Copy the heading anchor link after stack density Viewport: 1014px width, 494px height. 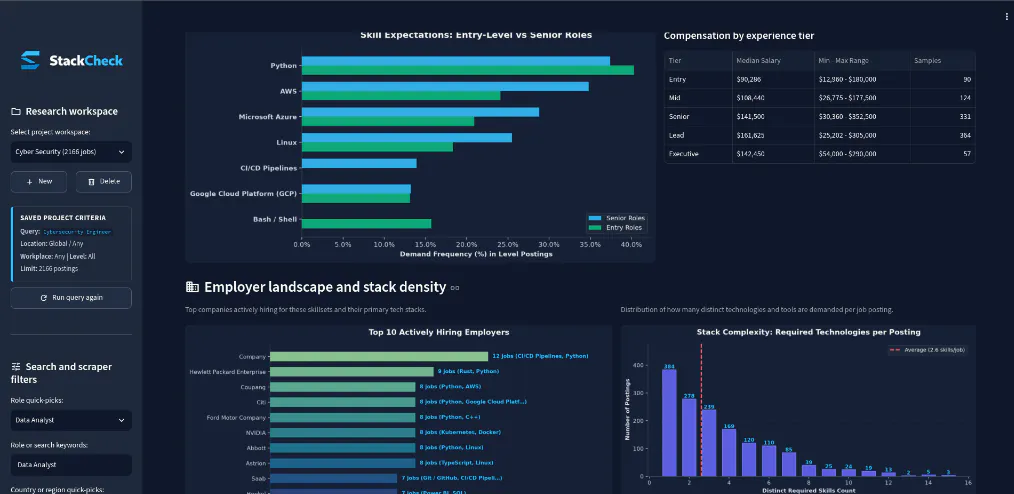pos(455,288)
